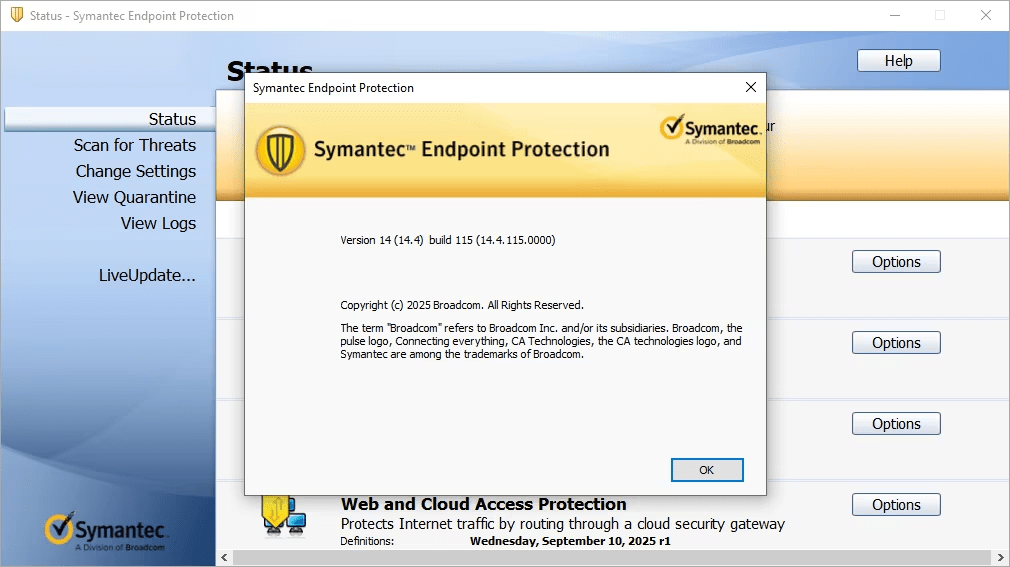Open View Quarantine

point(134,197)
